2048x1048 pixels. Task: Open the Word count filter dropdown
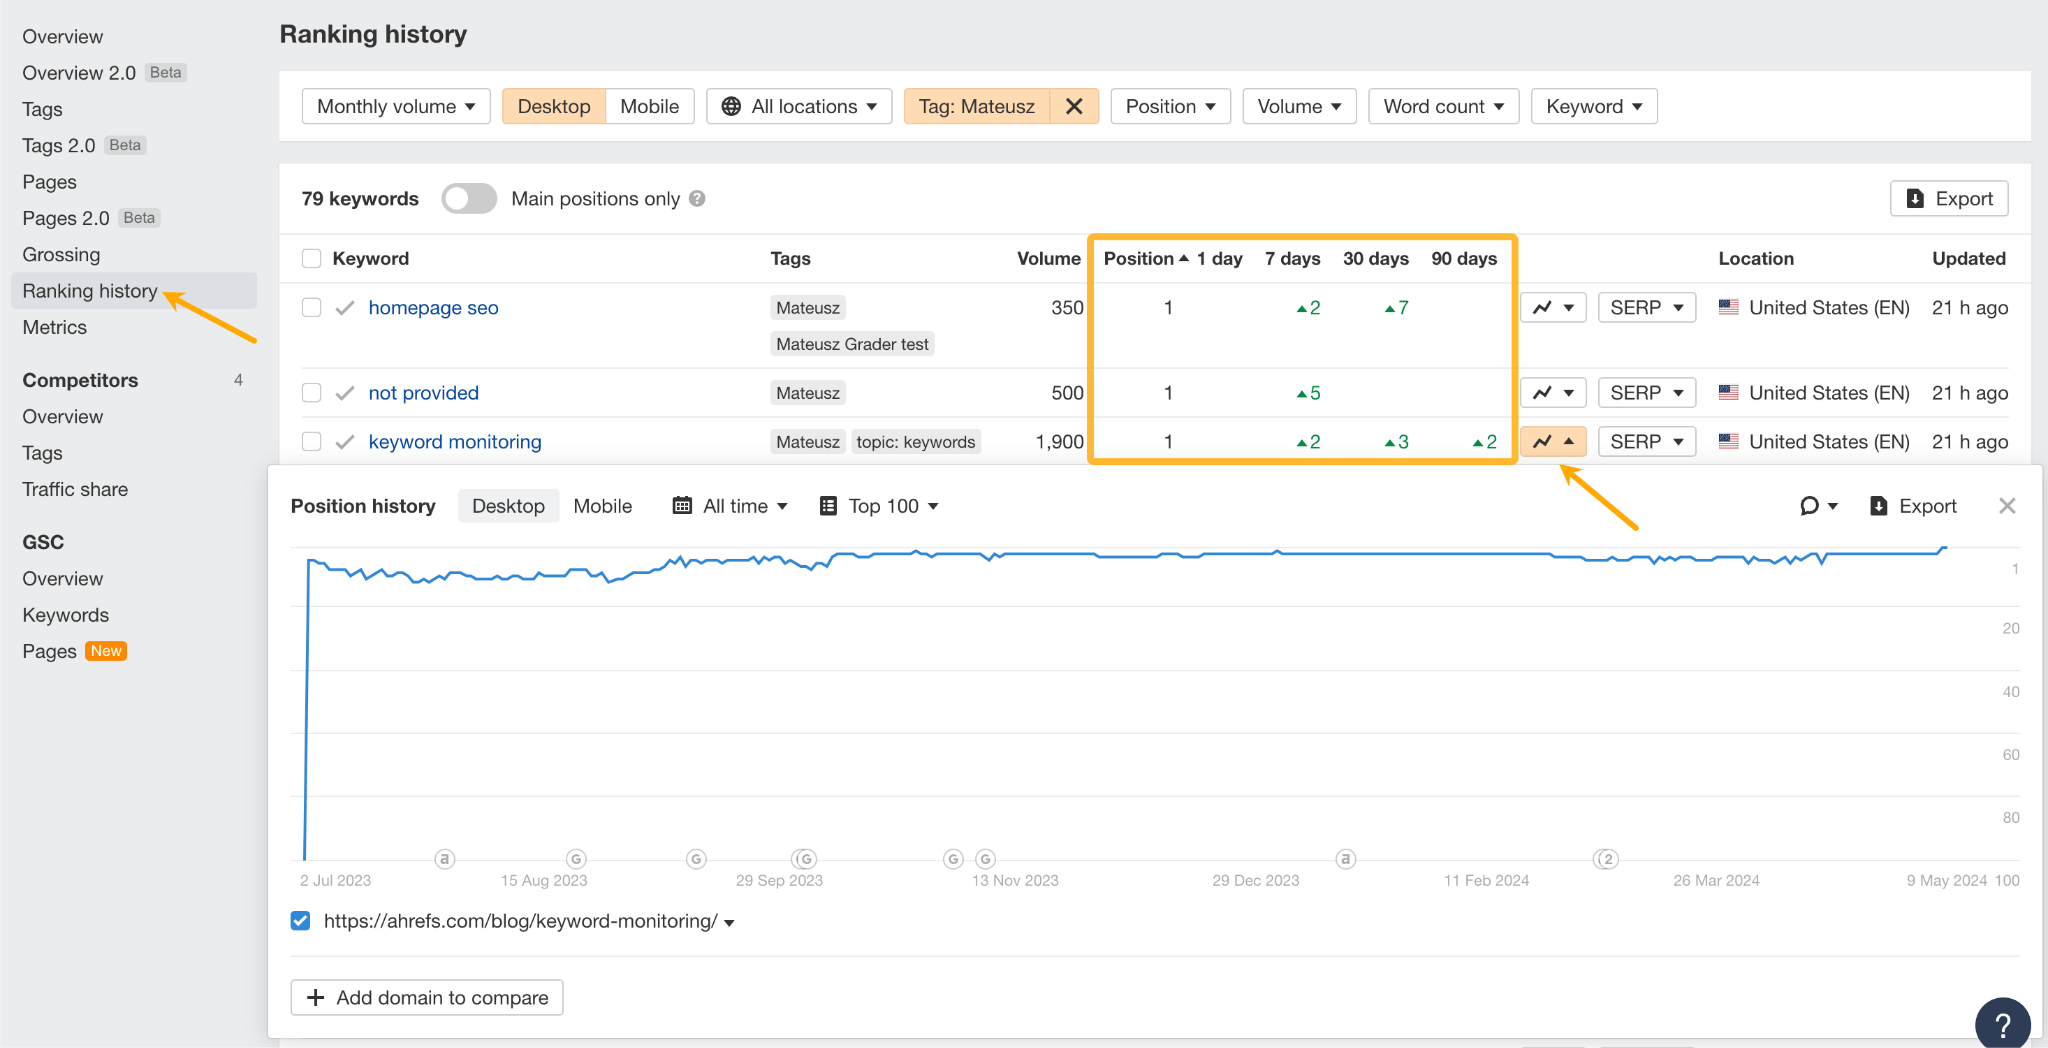click(x=1443, y=106)
